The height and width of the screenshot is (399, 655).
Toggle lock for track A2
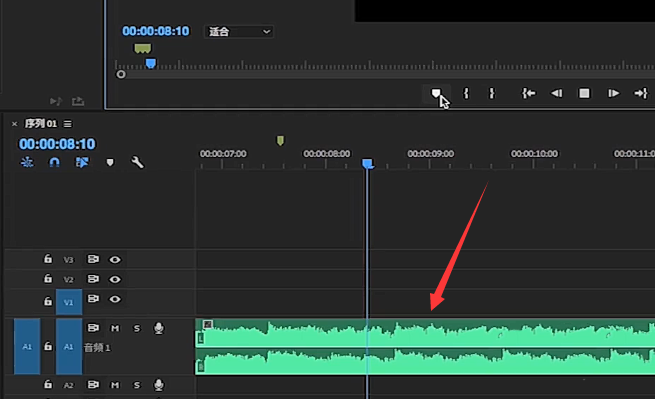48,384
